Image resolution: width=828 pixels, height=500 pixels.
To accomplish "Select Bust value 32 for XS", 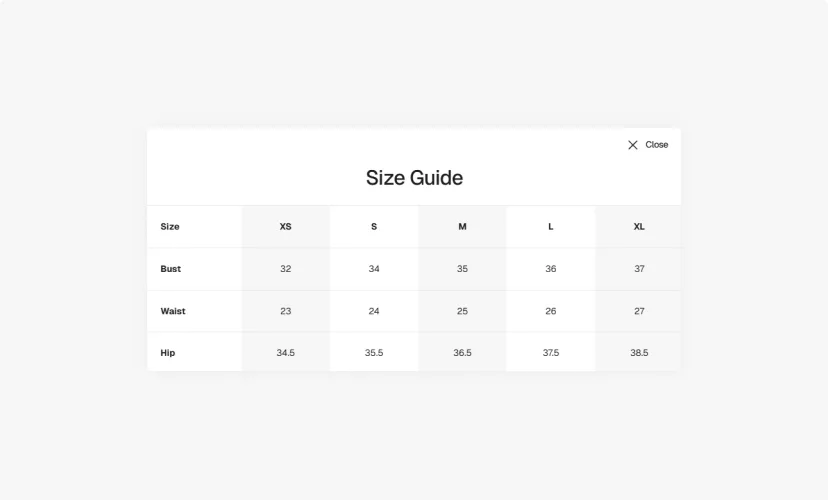I will click(x=286, y=269).
